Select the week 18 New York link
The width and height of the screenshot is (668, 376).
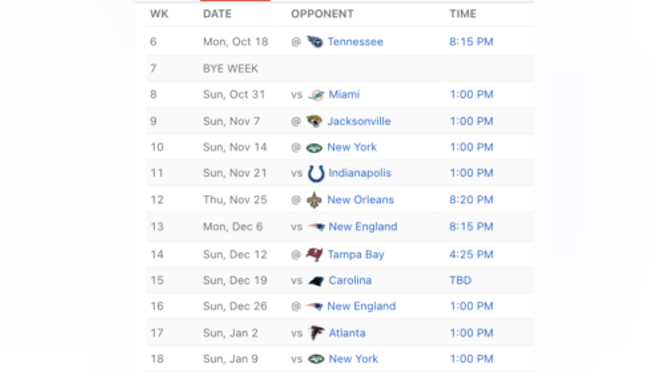pyautogui.click(x=353, y=359)
